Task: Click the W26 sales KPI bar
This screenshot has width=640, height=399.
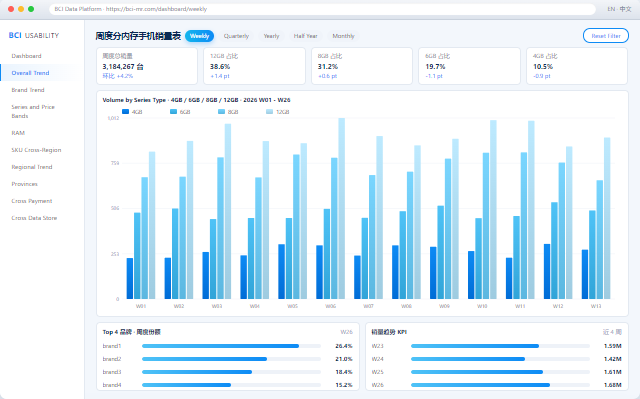Action: coord(500,385)
